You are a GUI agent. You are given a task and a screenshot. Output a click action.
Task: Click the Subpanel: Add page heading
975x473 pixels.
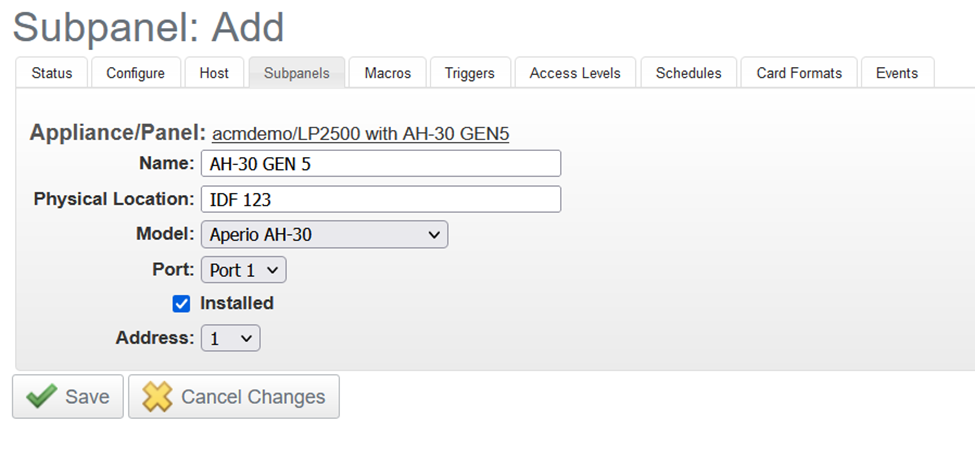[x=149, y=26]
